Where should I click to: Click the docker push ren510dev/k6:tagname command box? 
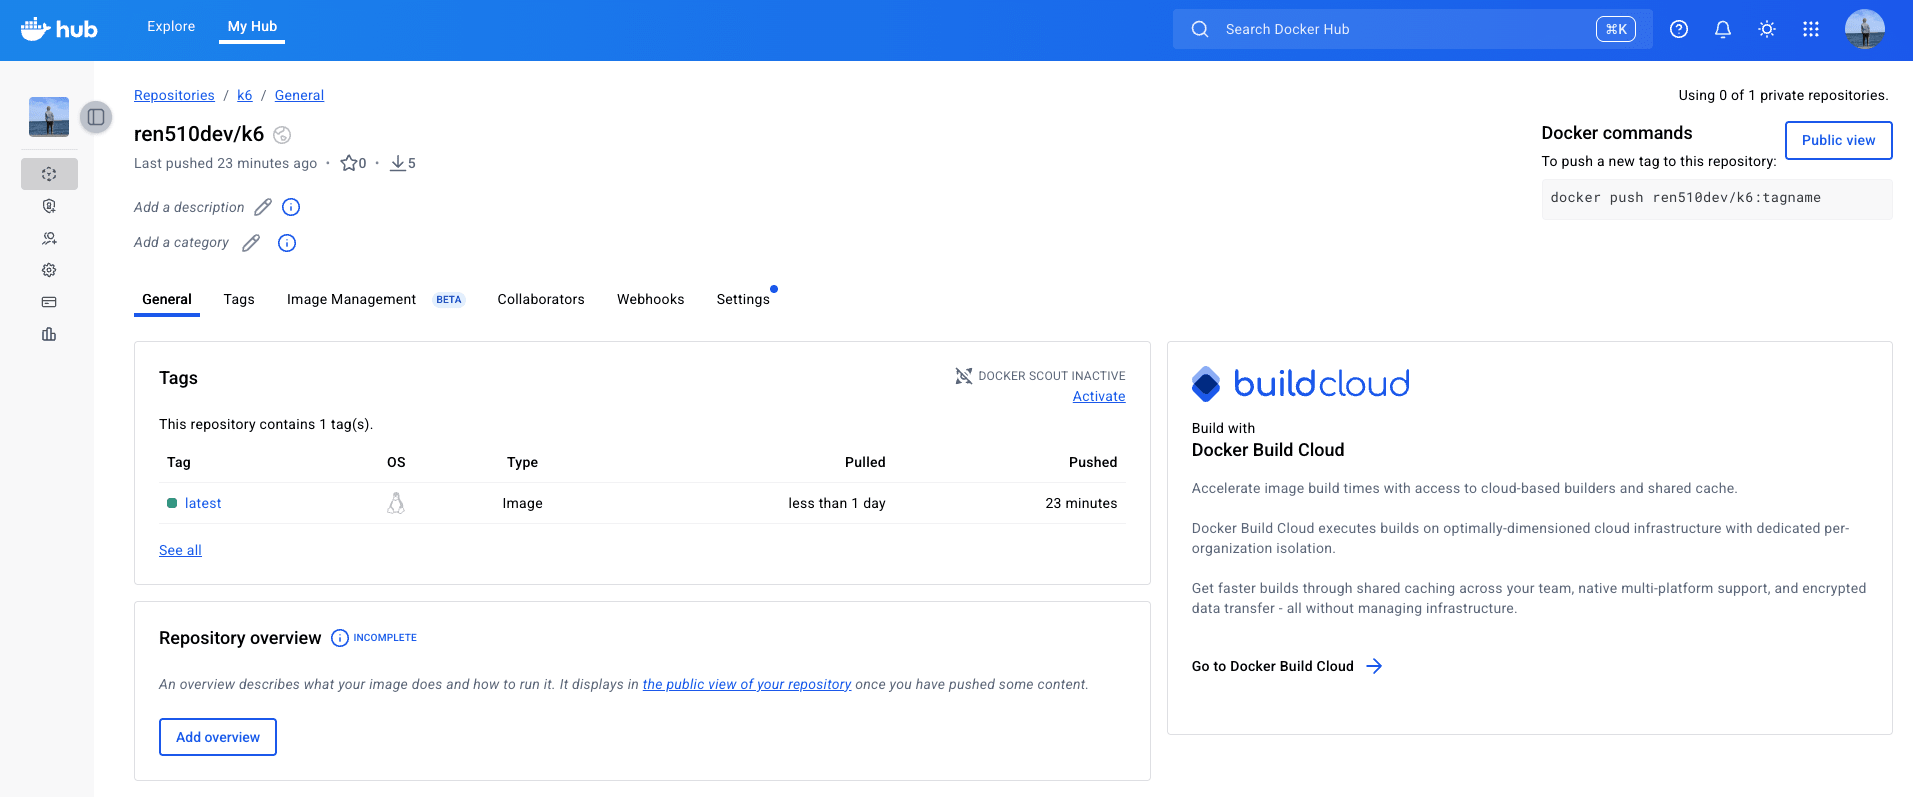1717,199
